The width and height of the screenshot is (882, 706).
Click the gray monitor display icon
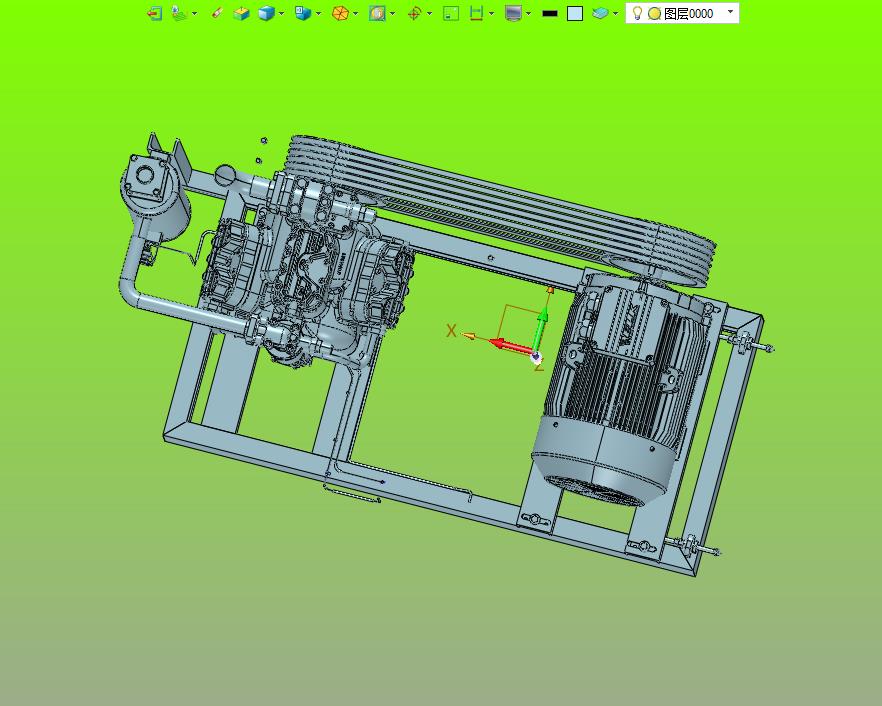(x=513, y=13)
